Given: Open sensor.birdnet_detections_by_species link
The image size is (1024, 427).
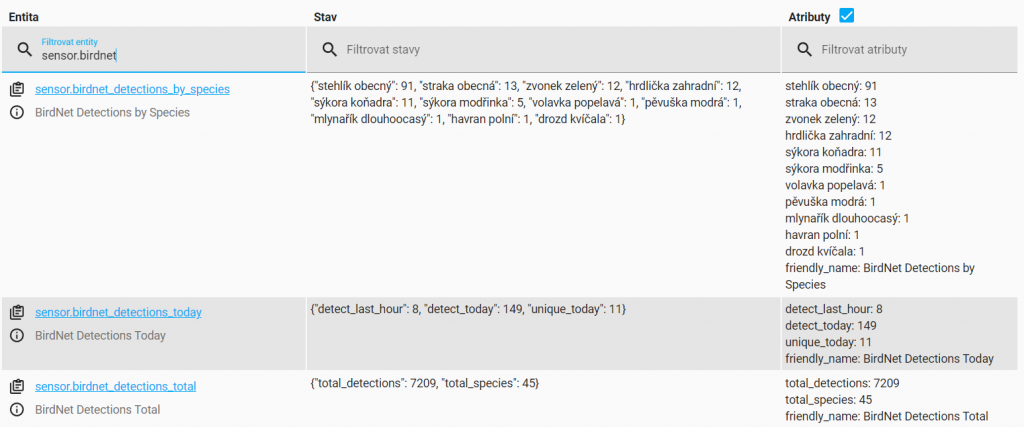Looking at the screenshot, I should 132,89.
